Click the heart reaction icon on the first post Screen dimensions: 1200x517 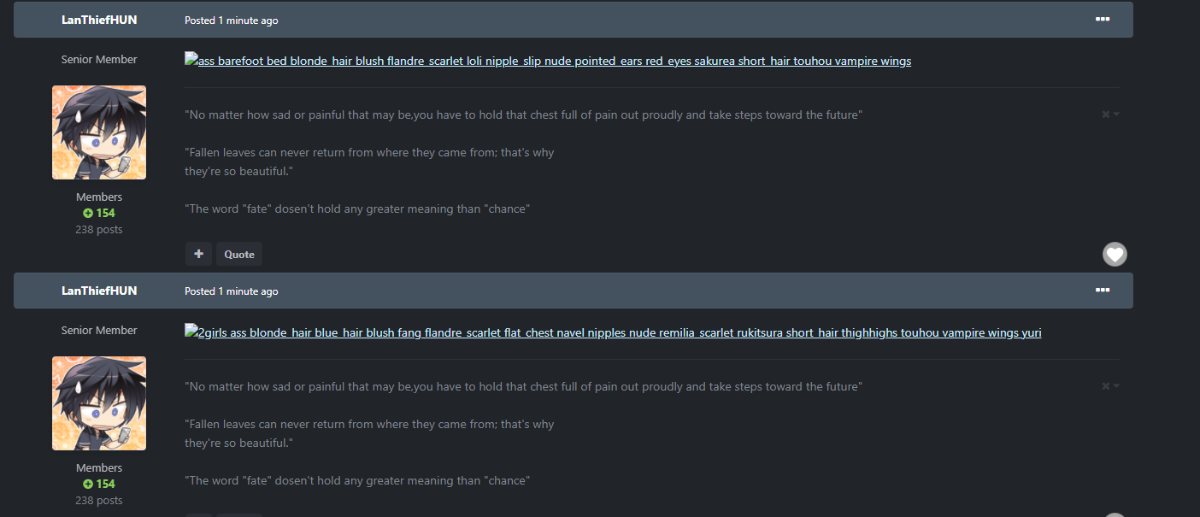click(x=1114, y=254)
